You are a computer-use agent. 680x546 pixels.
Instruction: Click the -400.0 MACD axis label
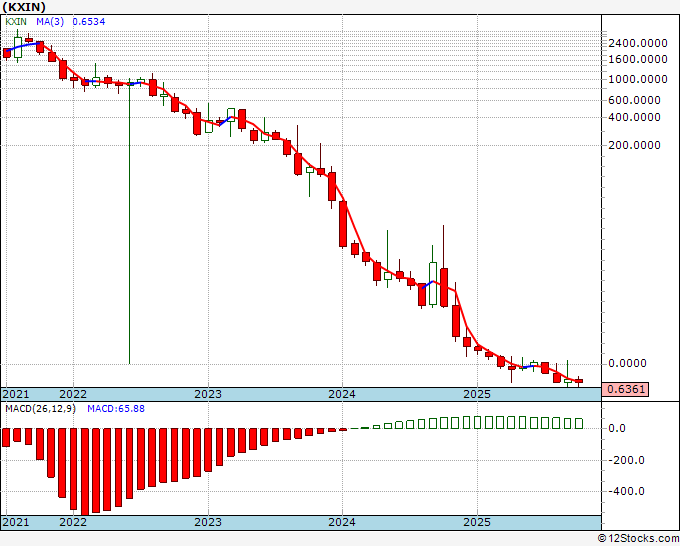(x=626, y=492)
